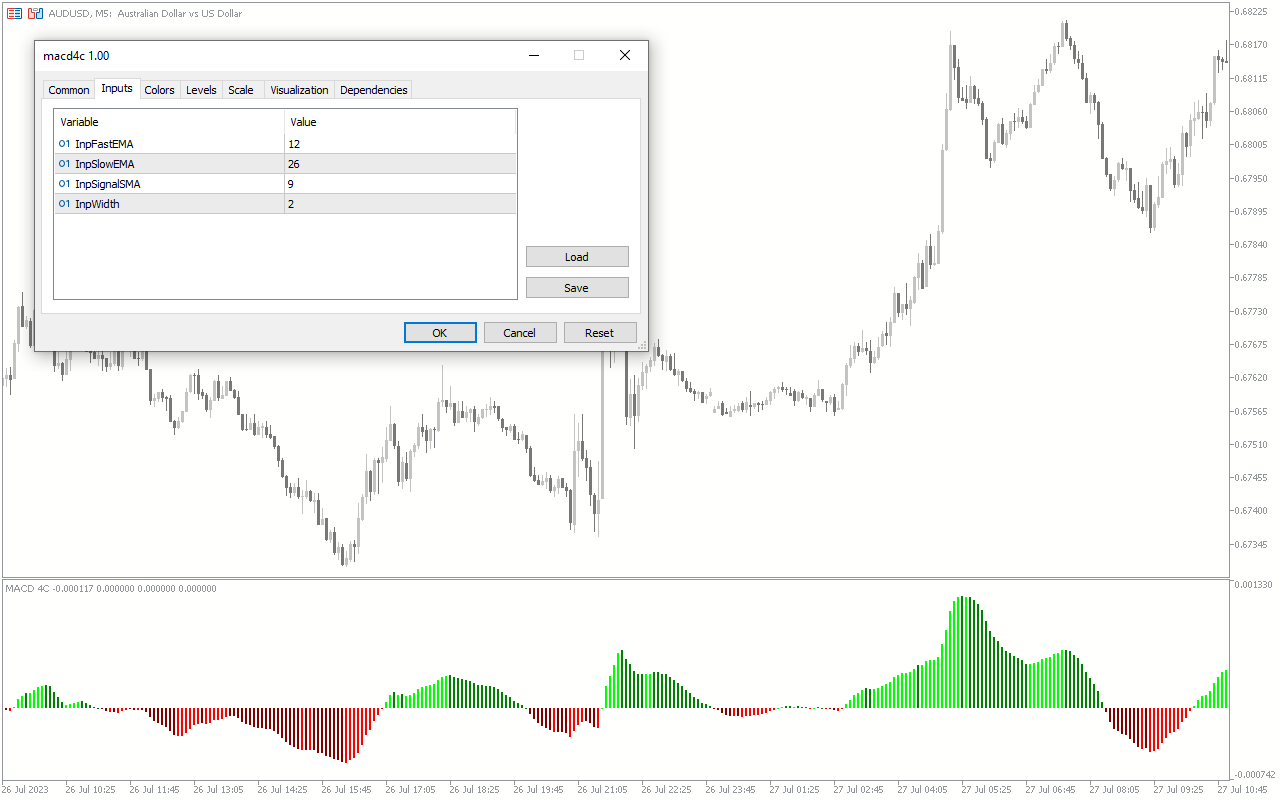Minimize the macd4c 1.00 dialog
This screenshot has width=1280, height=800.
point(533,56)
